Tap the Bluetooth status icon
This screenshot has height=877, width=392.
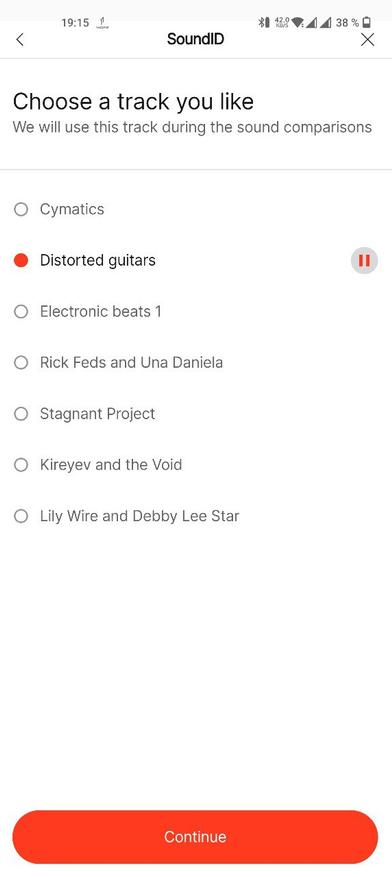[x=264, y=22]
